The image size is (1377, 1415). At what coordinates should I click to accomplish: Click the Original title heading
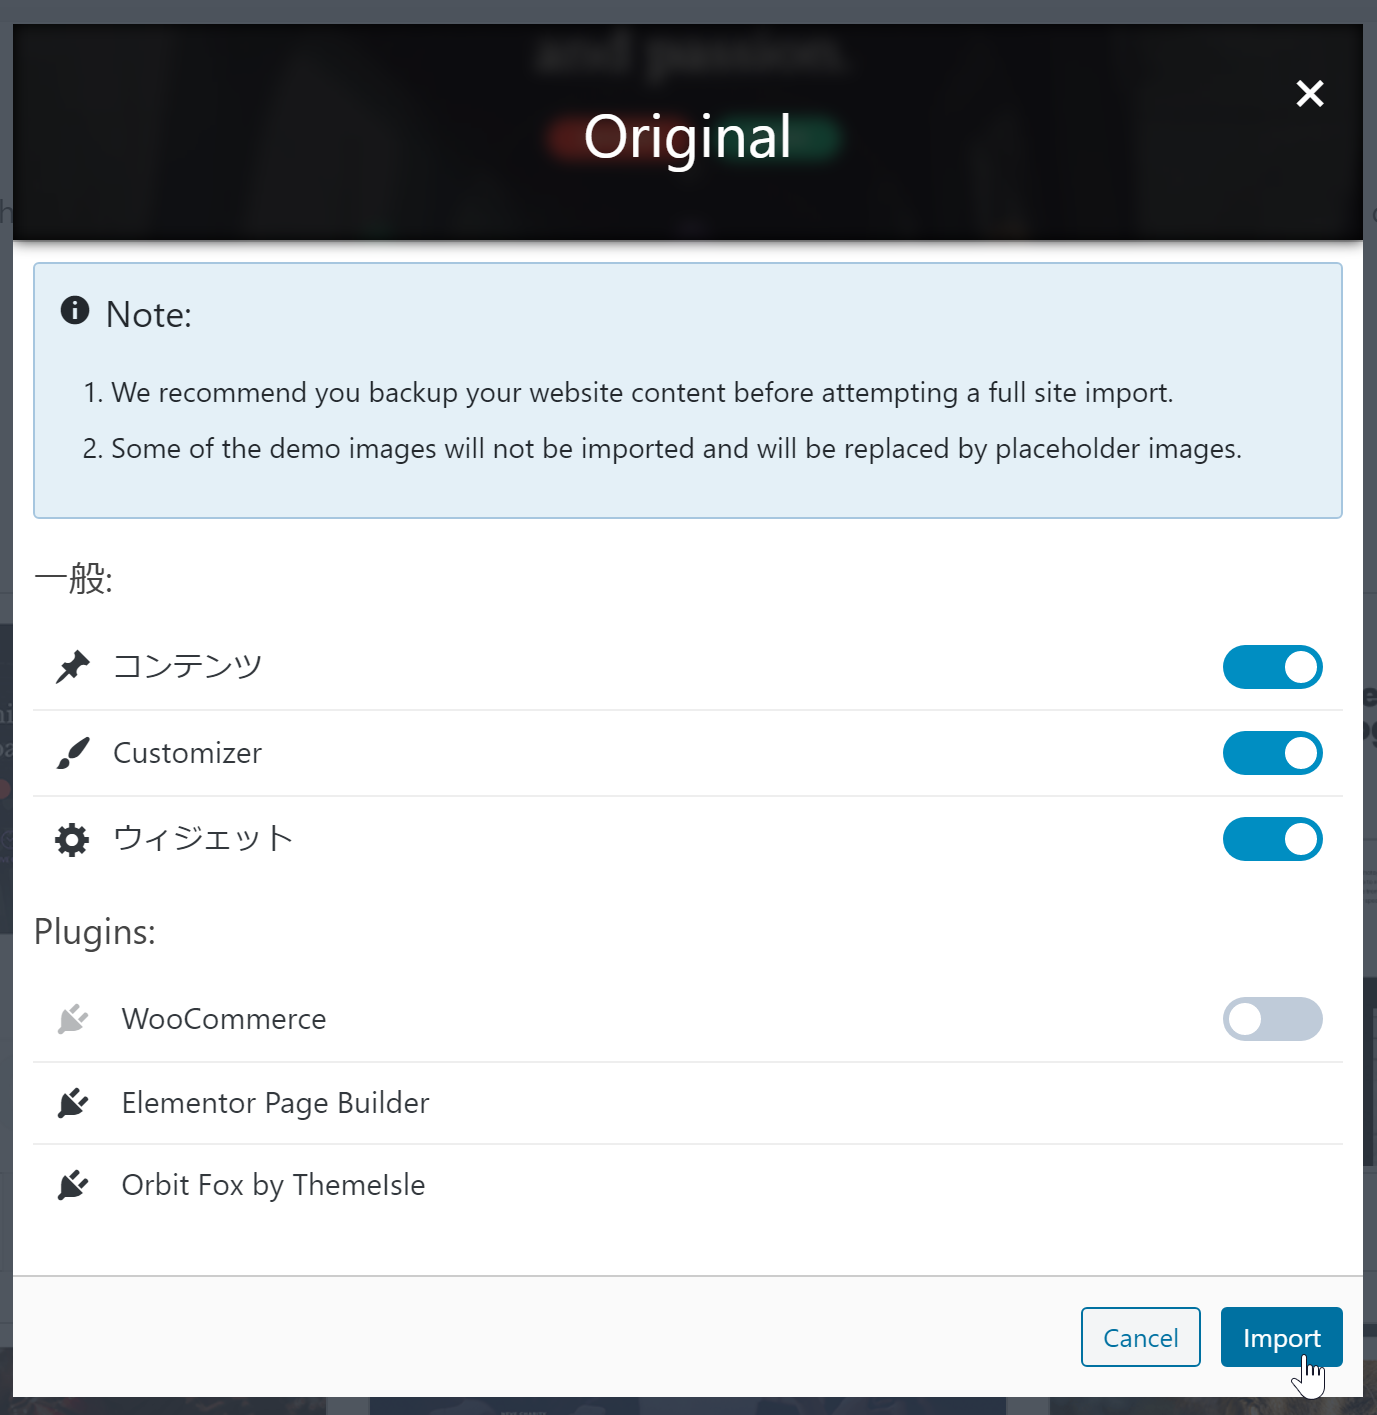click(688, 137)
